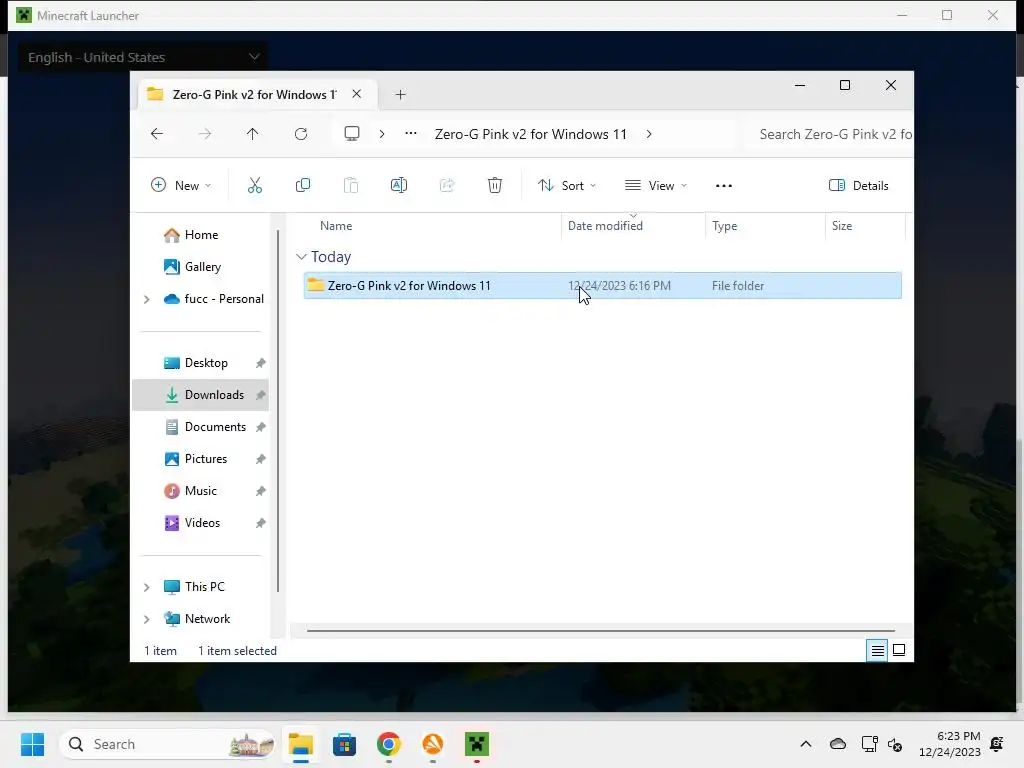This screenshot has height=768, width=1024.
Task: Click the Copy icon in toolbar
Action: click(x=302, y=185)
